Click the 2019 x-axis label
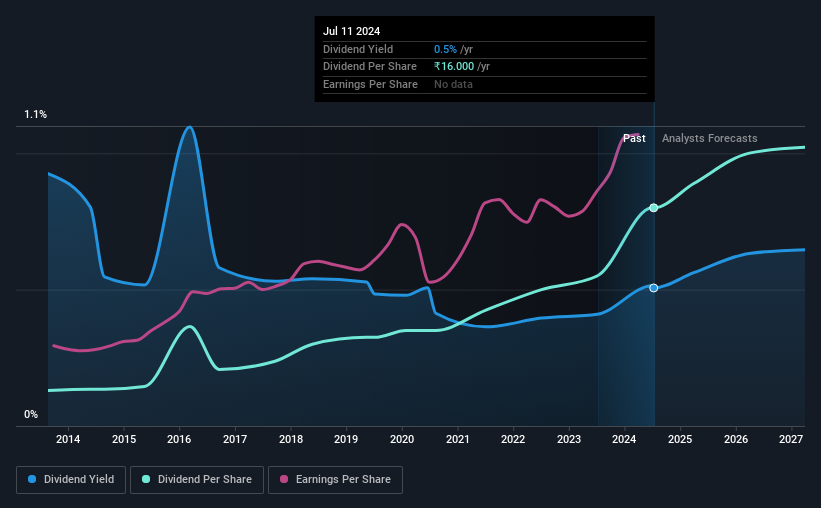 coord(346,439)
